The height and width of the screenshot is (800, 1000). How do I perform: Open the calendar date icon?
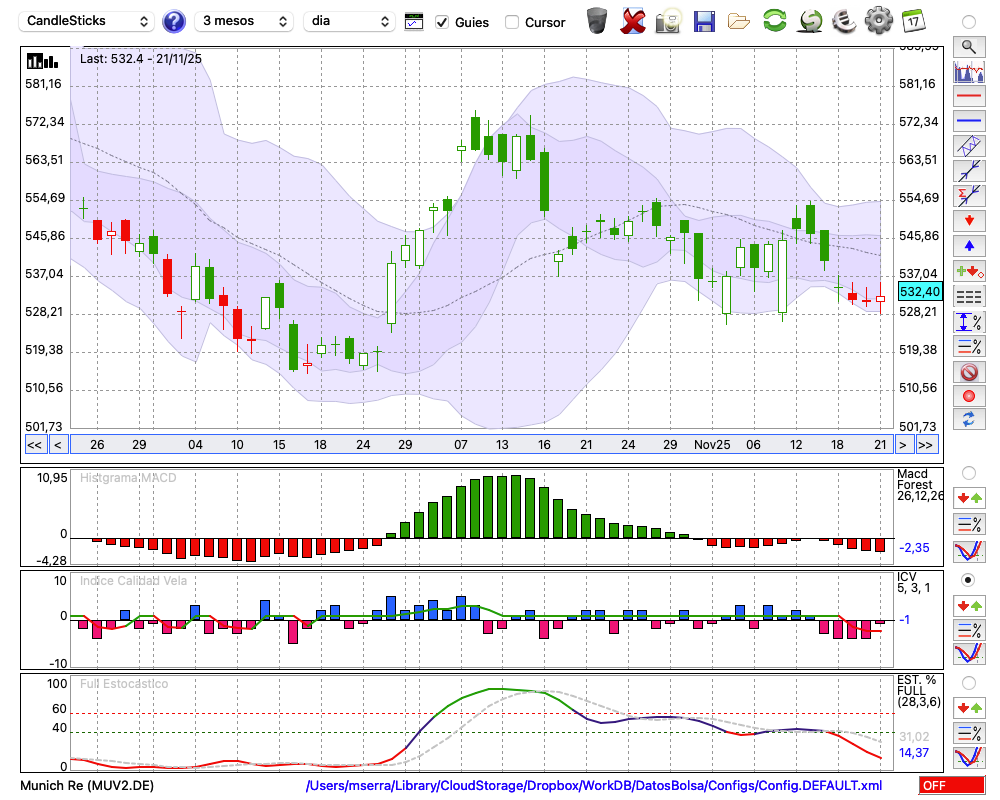point(913,20)
